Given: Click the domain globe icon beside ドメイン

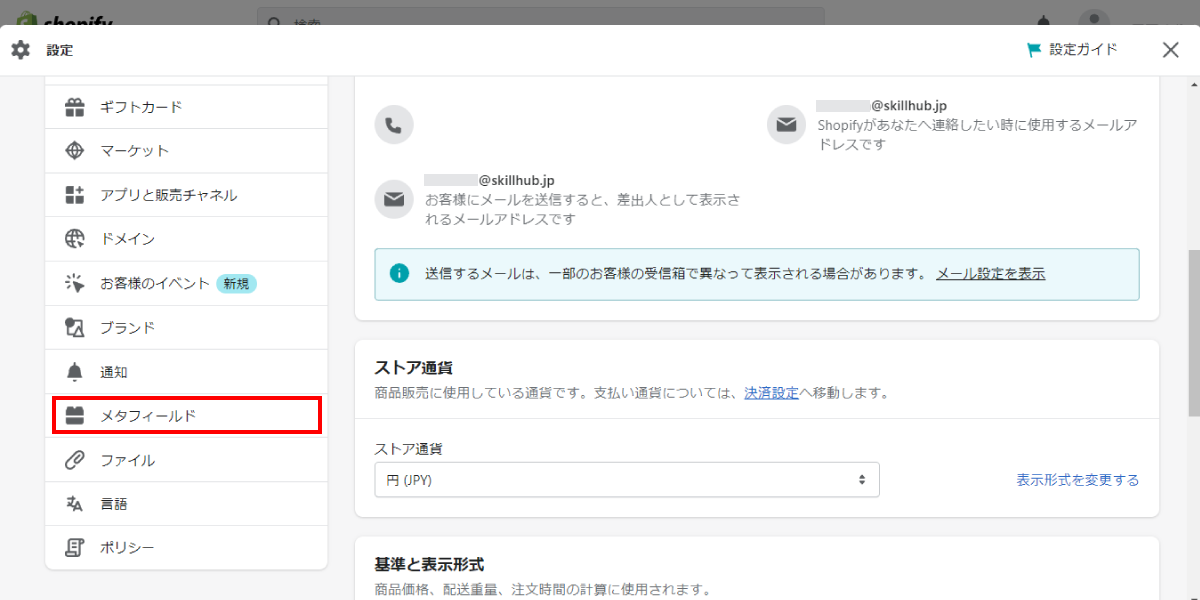Looking at the screenshot, I should tap(75, 239).
